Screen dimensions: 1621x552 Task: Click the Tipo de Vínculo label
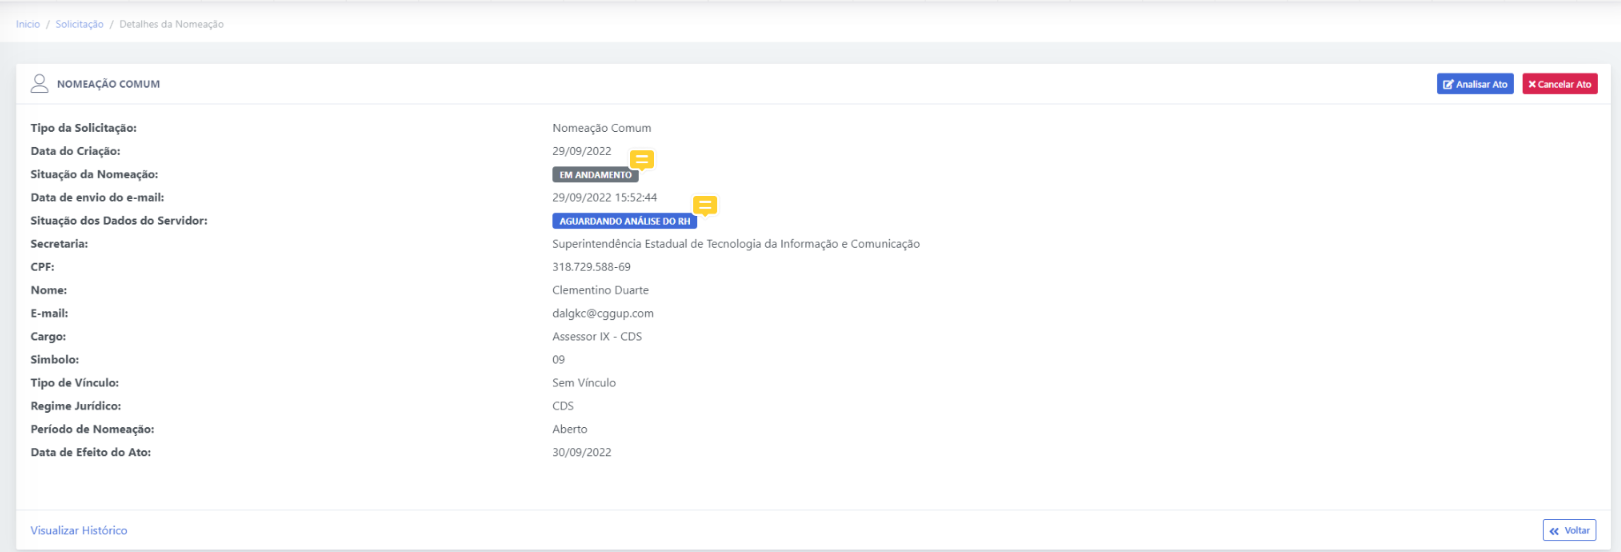[x=74, y=382]
